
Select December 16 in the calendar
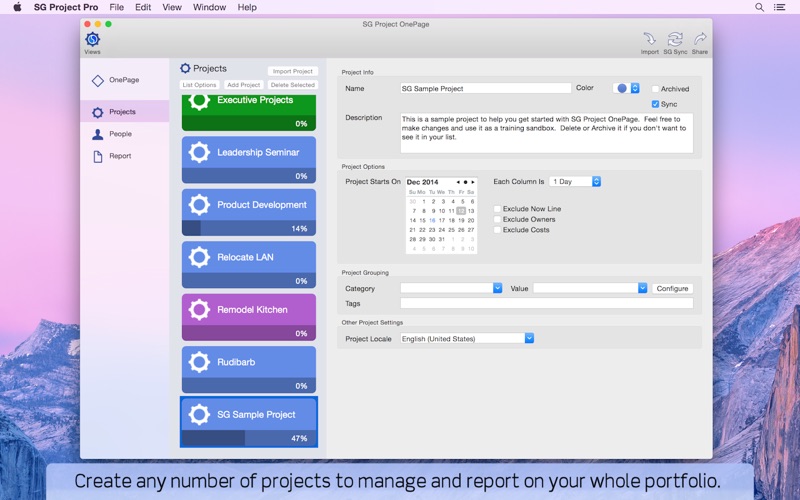(x=432, y=220)
